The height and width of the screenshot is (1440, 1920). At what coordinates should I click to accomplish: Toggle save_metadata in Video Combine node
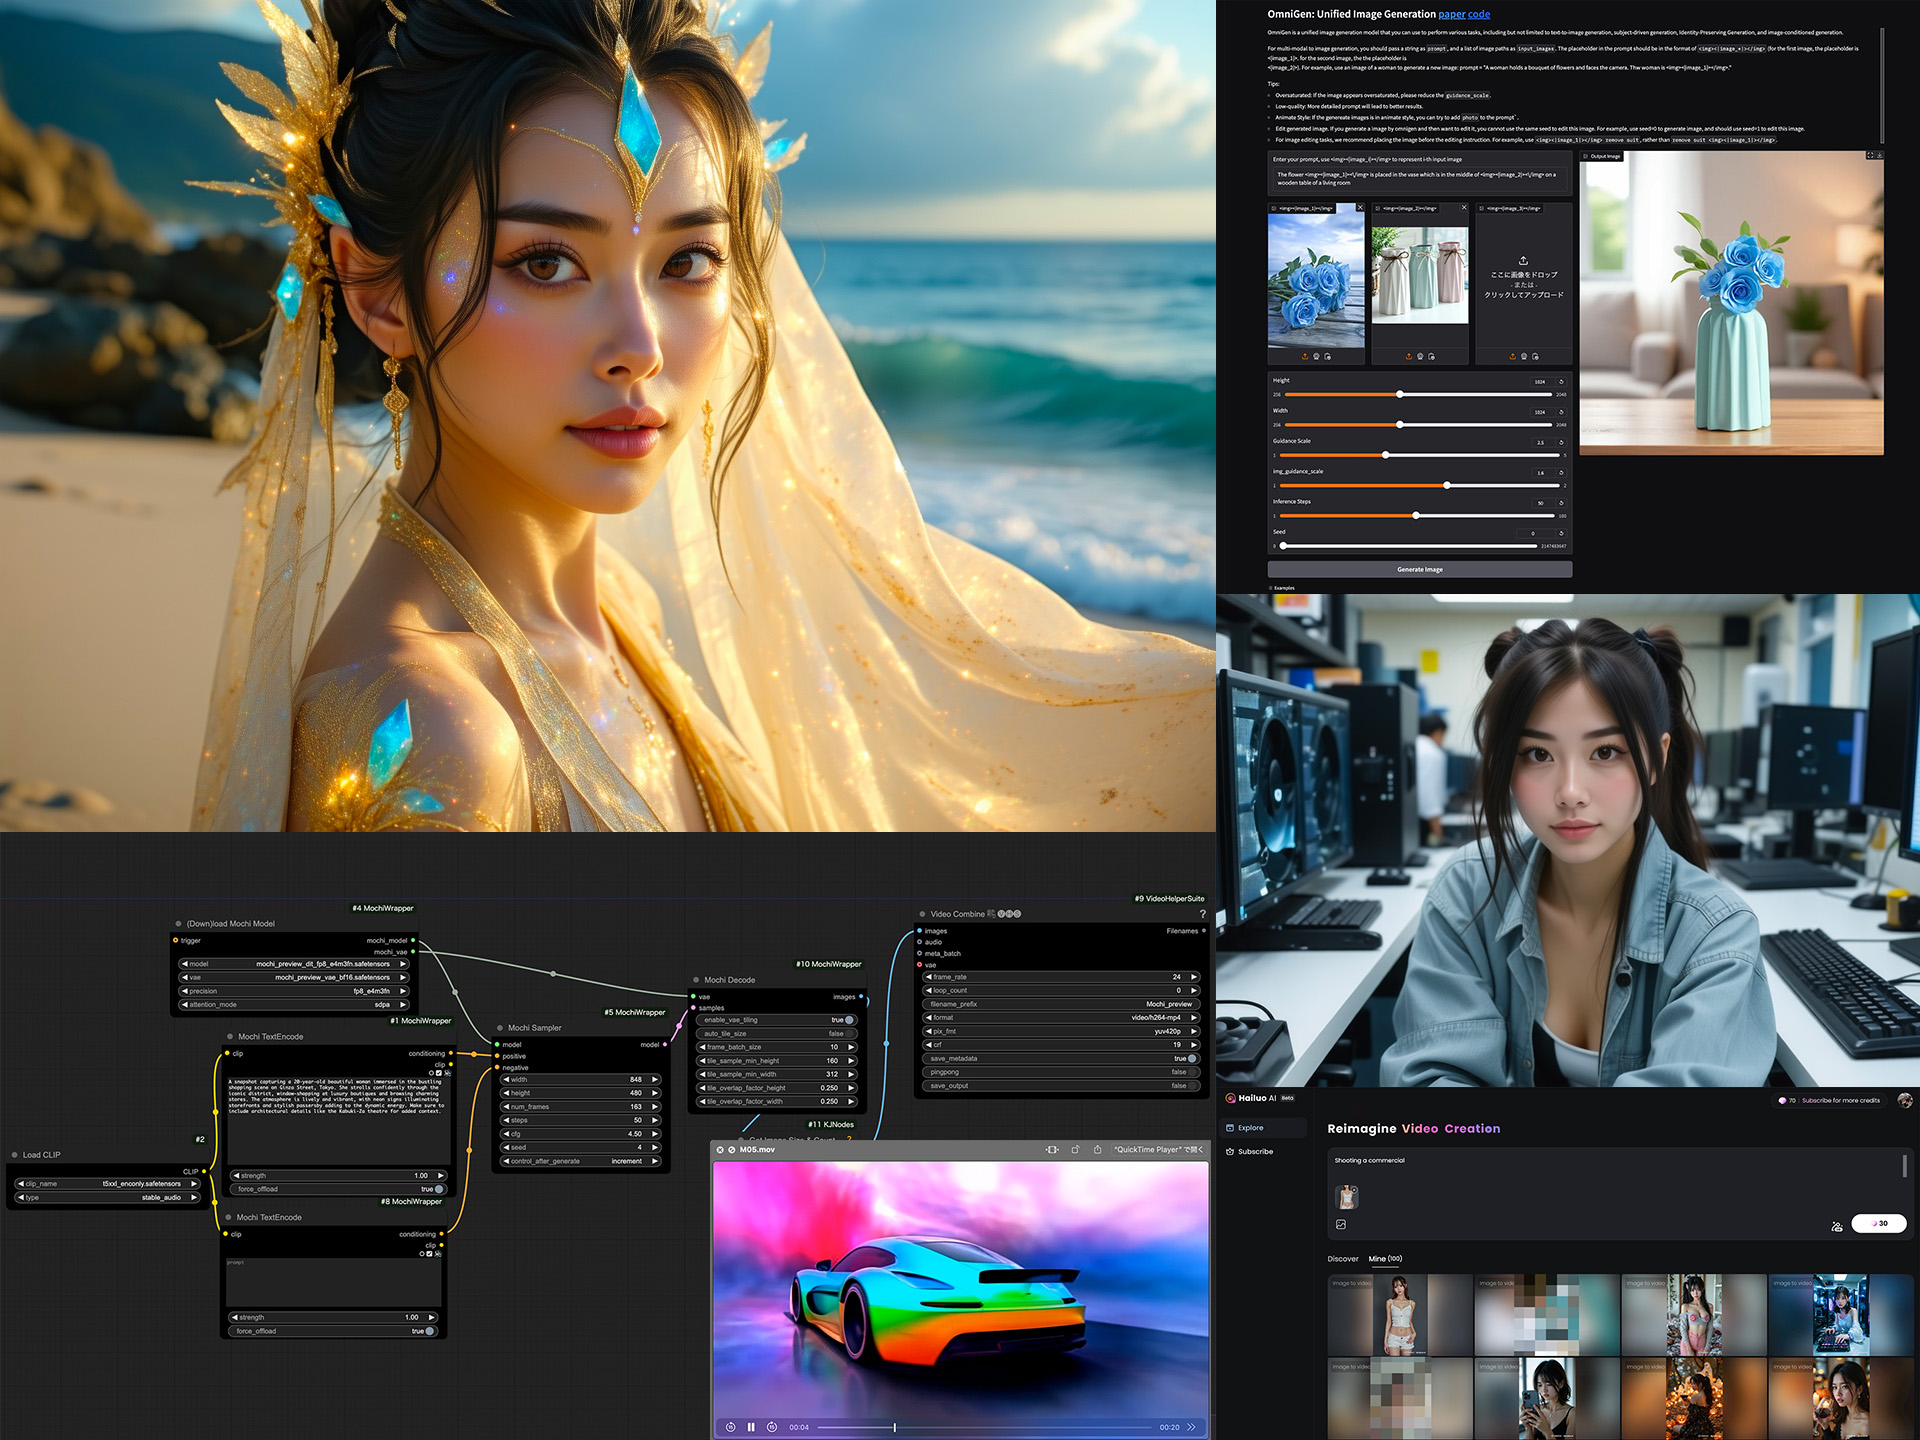1190,1058
